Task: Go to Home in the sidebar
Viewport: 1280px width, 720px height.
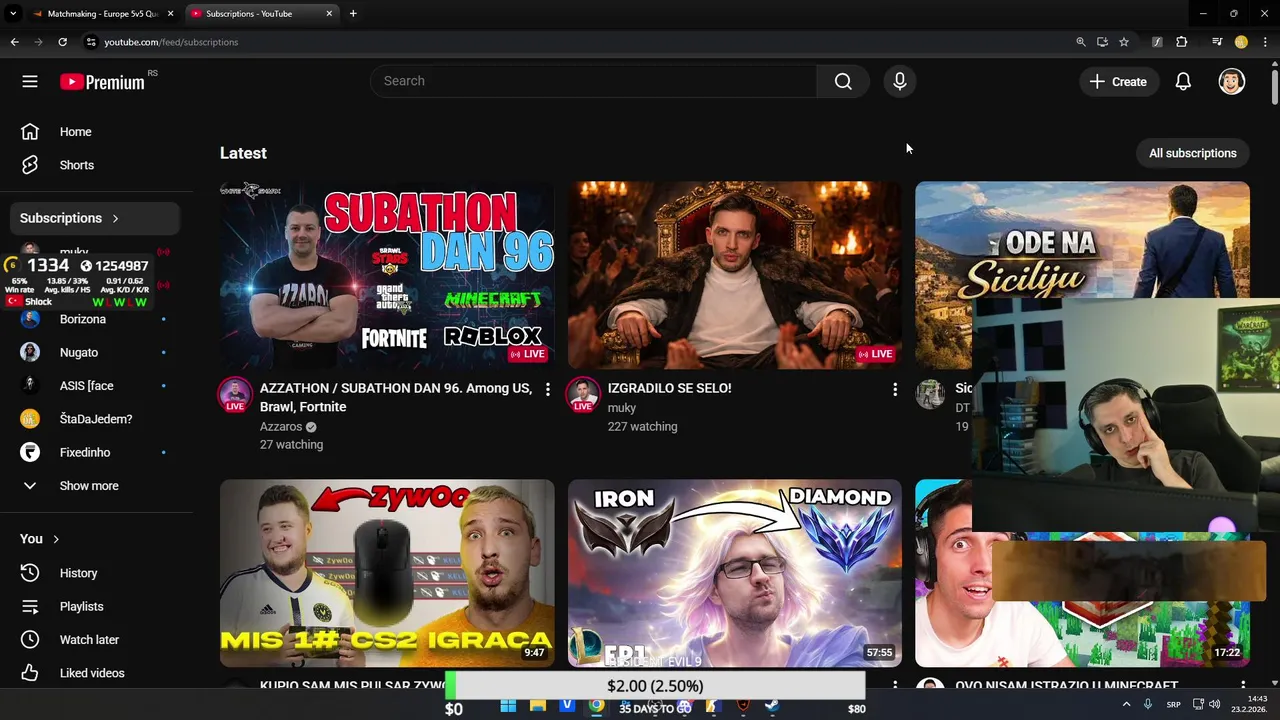Action: coord(97,132)
